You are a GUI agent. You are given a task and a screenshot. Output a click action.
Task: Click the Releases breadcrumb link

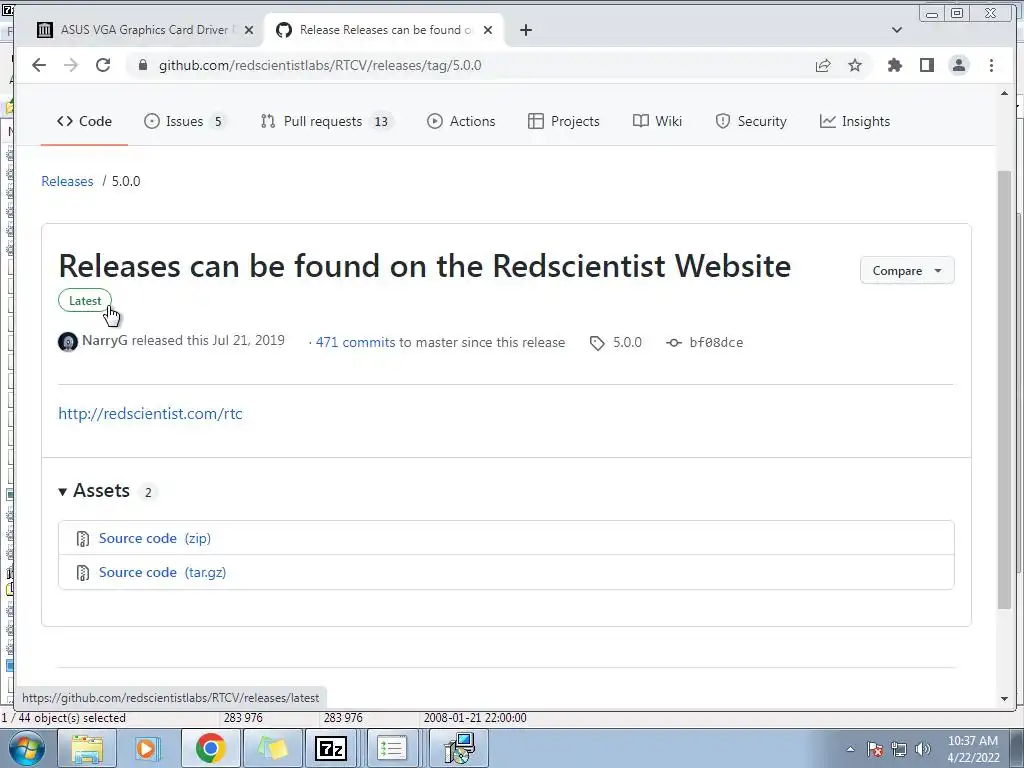pyautogui.click(x=67, y=182)
